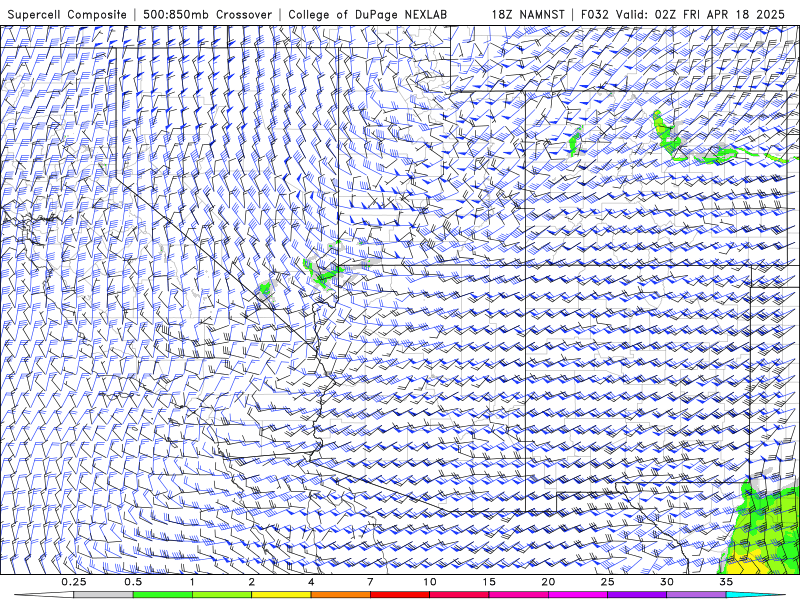This screenshot has width=800, height=600.
Task: Click the 'Supercell Composite' title text
Action: (x=67, y=14)
